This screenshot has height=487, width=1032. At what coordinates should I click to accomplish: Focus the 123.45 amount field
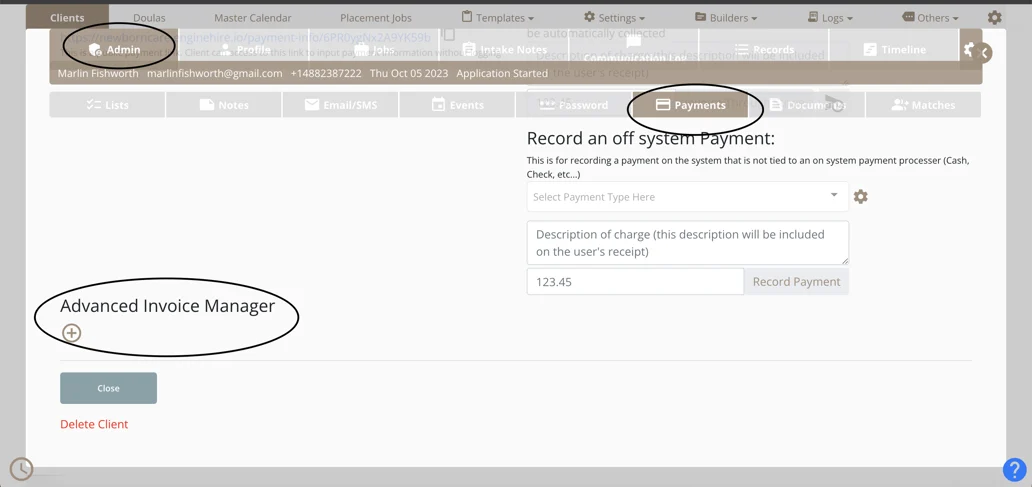pyautogui.click(x=635, y=282)
